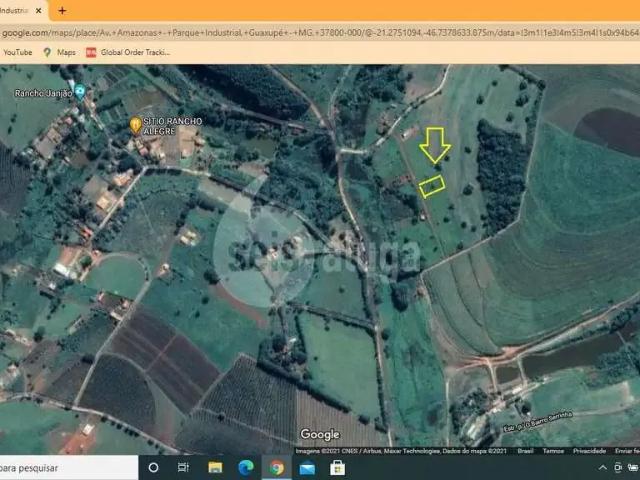Open the Privacidade link in map footer
This screenshot has width=640, height=480.
[x=589, y=451]
